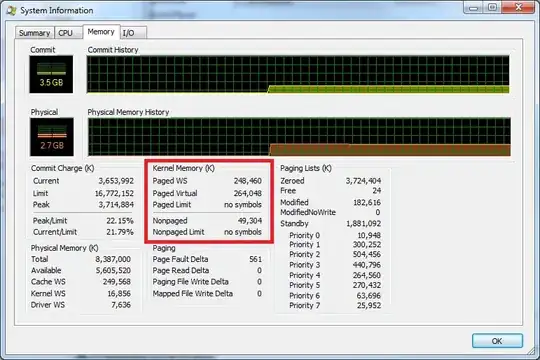Click the OK button

497,341
